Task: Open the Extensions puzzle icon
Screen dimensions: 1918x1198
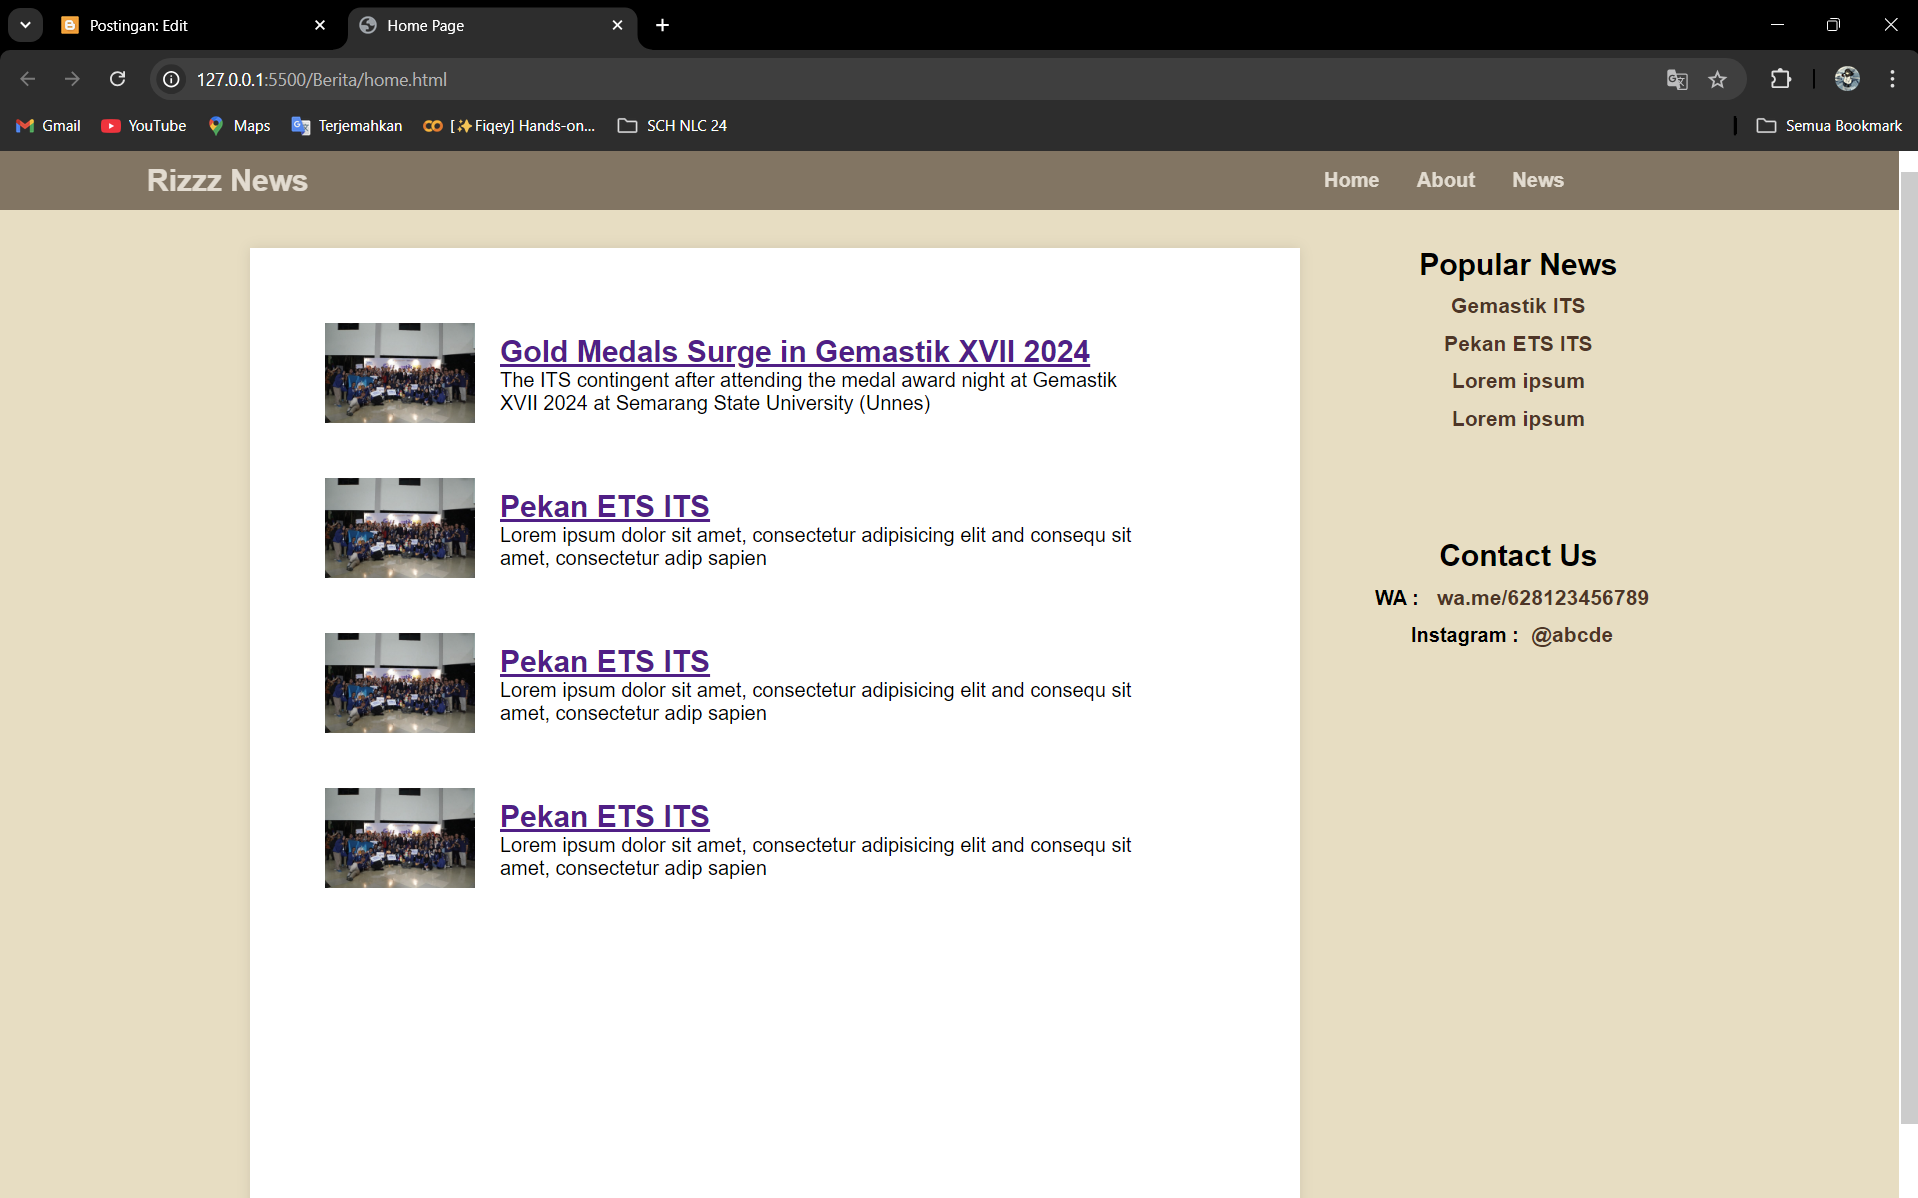Action: [1780, 79]
